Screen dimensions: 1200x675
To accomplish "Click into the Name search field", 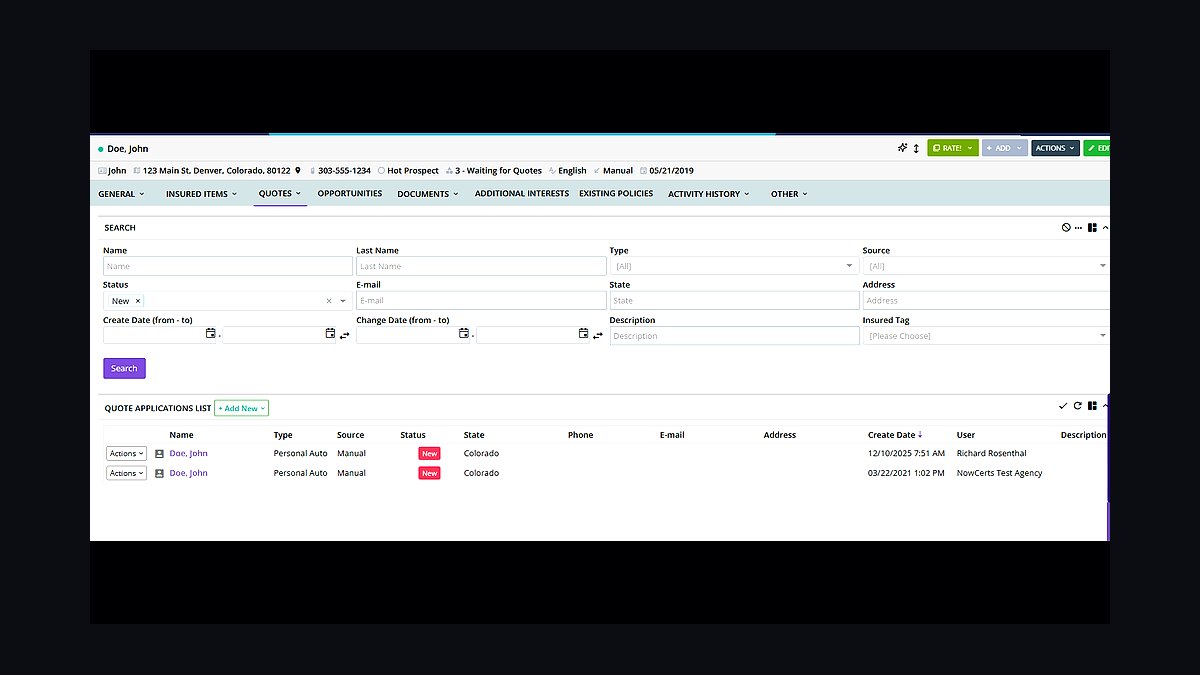I will tap(228, 266).
